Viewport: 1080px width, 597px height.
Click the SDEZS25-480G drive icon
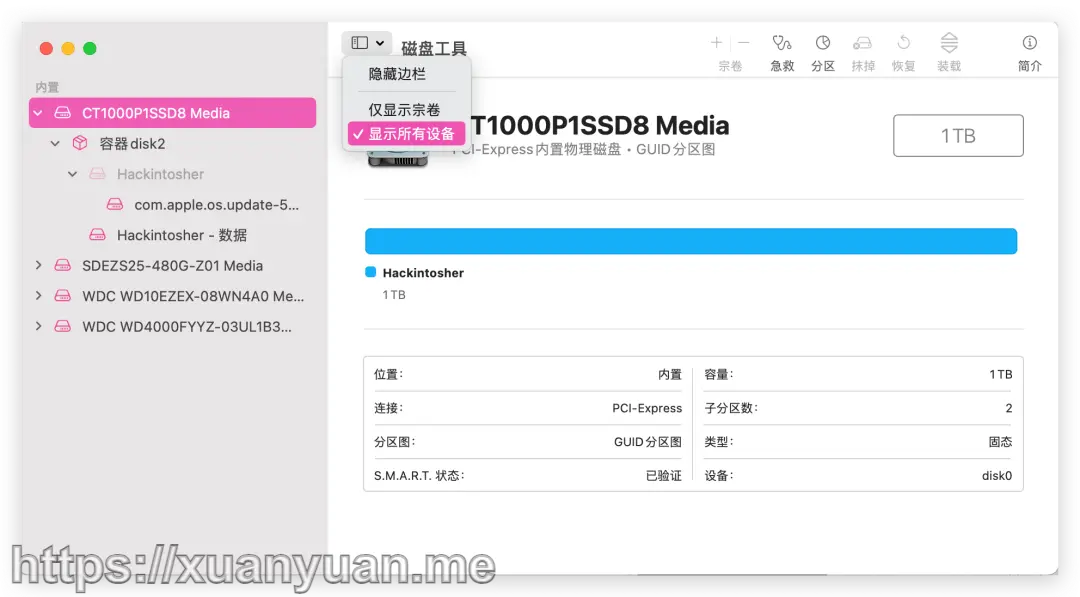click(63, 265)
